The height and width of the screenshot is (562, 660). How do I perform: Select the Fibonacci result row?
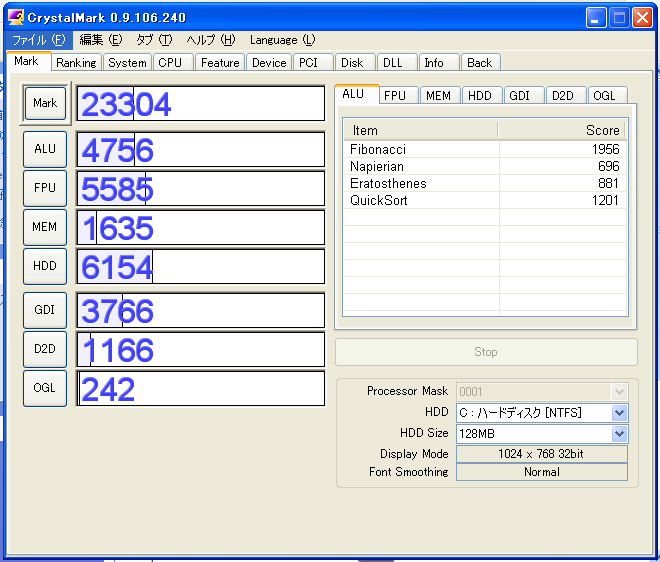485,149
